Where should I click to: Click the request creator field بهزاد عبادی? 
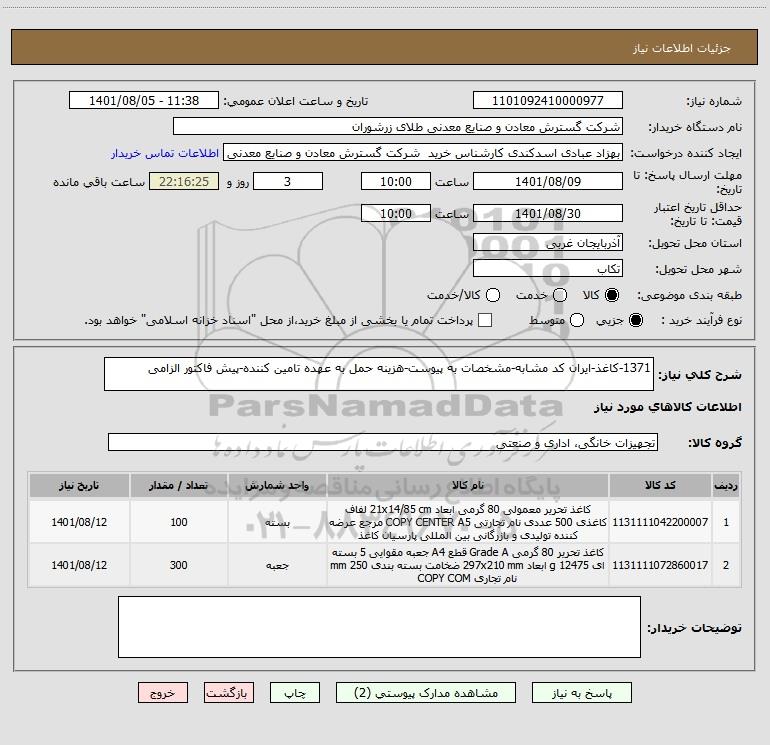click(x=423, y=152)
